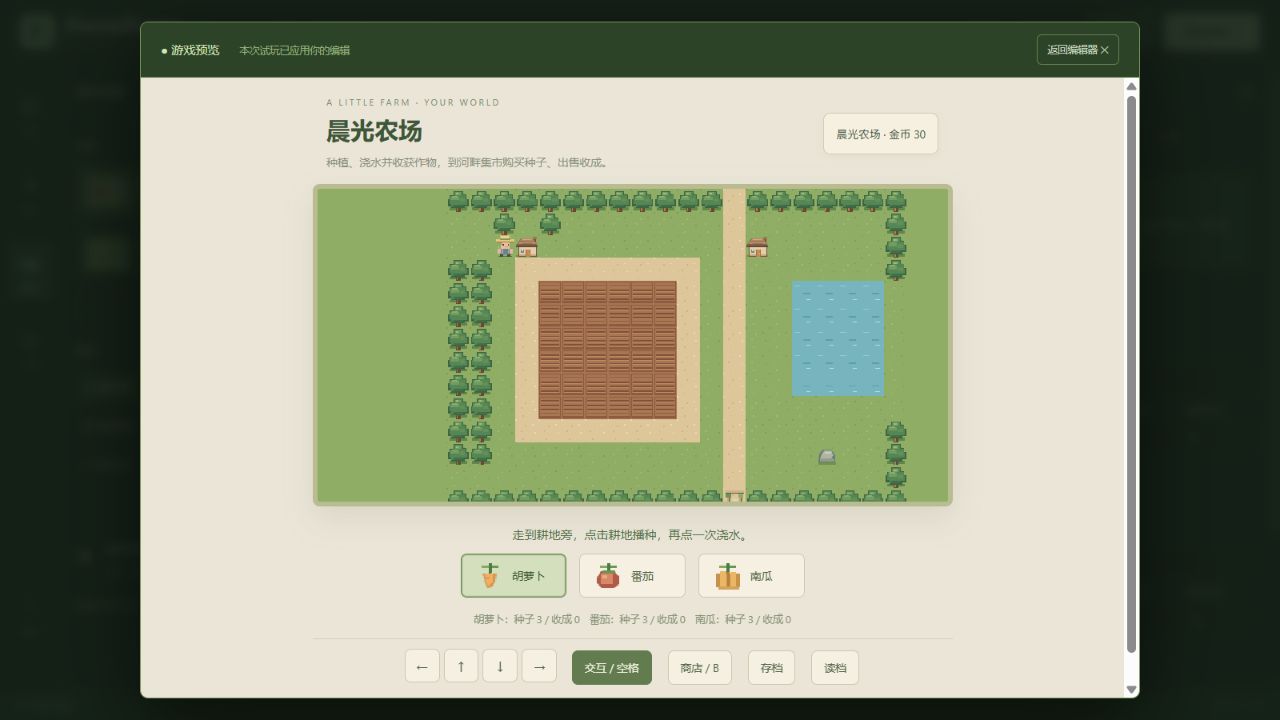
Task: Select the 胡萝卜 seed card
Action: coord(513,576)
